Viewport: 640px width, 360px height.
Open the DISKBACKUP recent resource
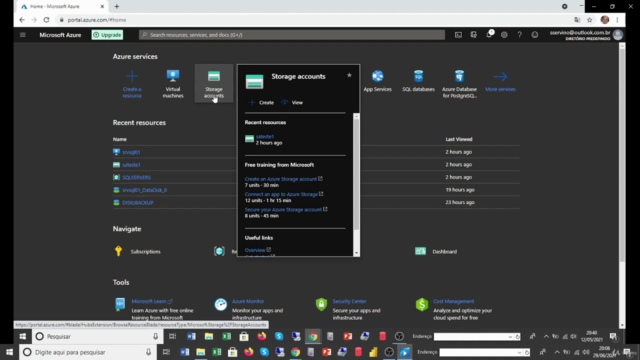pos(138,202)
